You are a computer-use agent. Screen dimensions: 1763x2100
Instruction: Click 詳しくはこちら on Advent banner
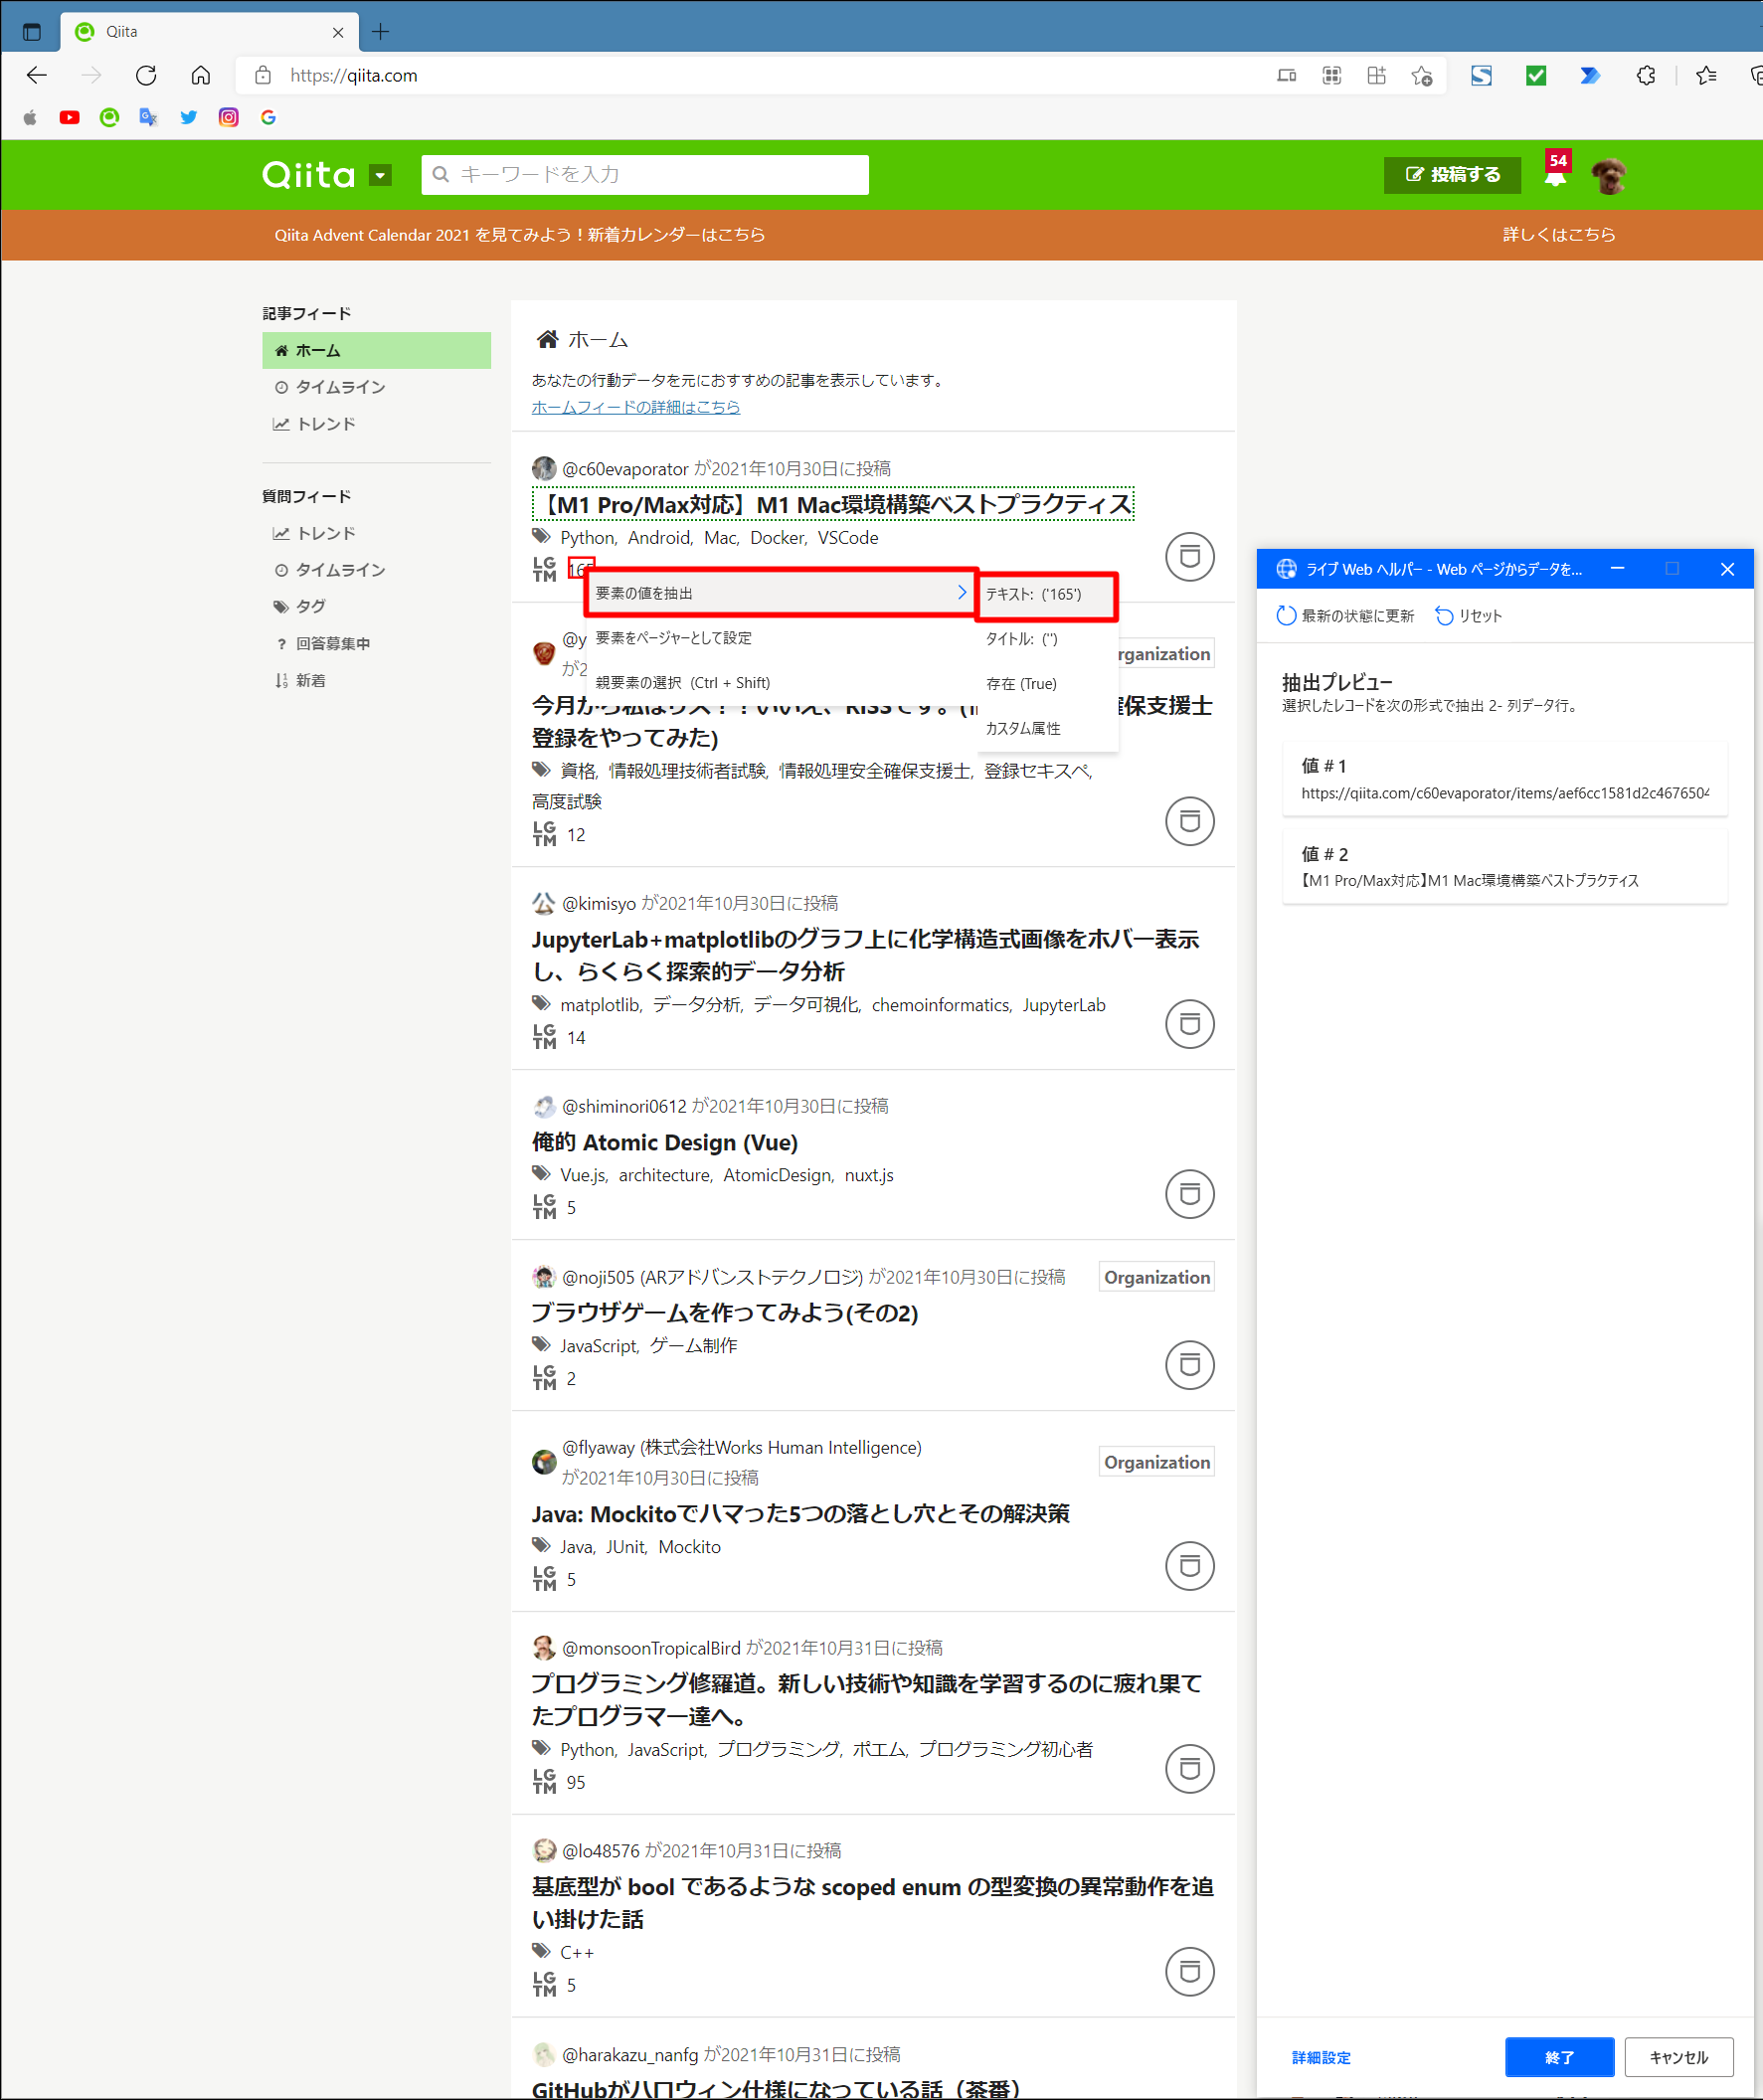(x=1559, y=234)
